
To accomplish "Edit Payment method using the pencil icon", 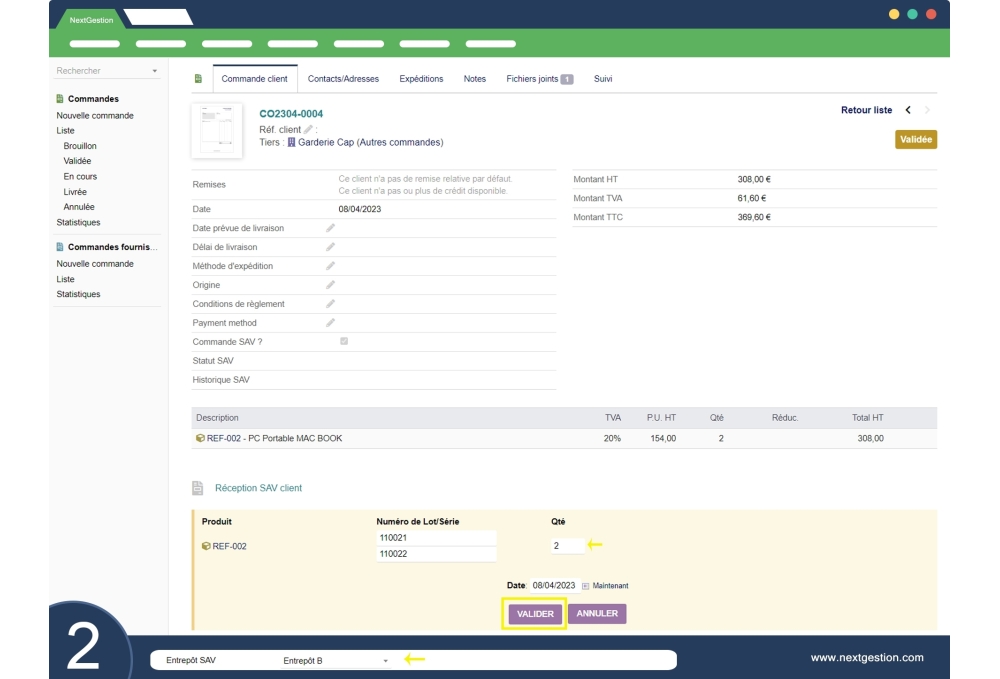I will (330, 323).
